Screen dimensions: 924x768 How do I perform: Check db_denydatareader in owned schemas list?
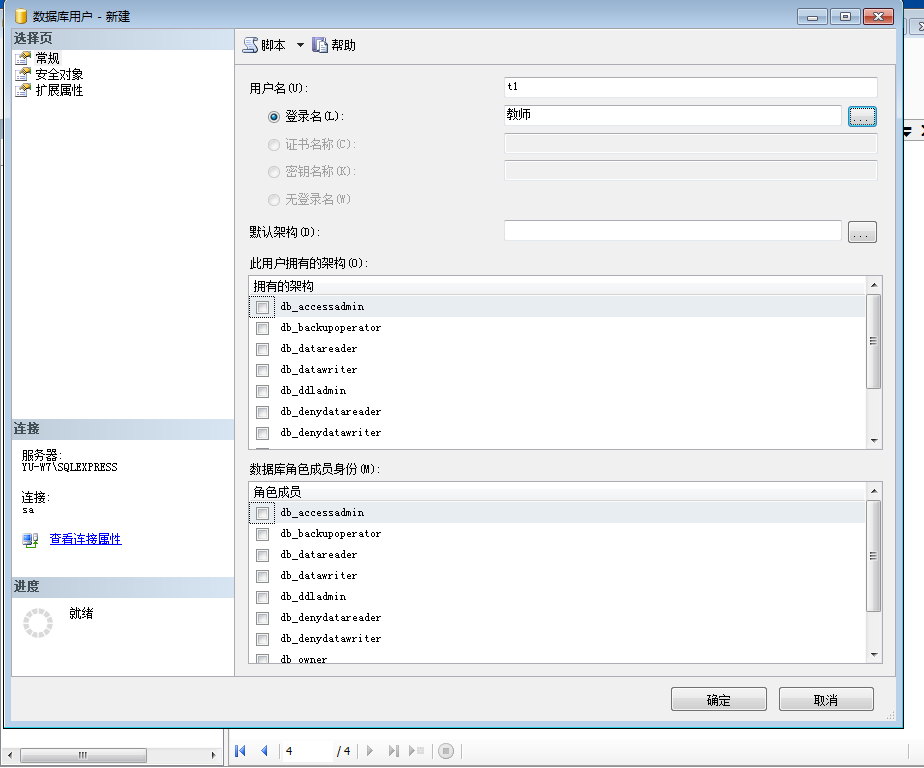point(262,412)
